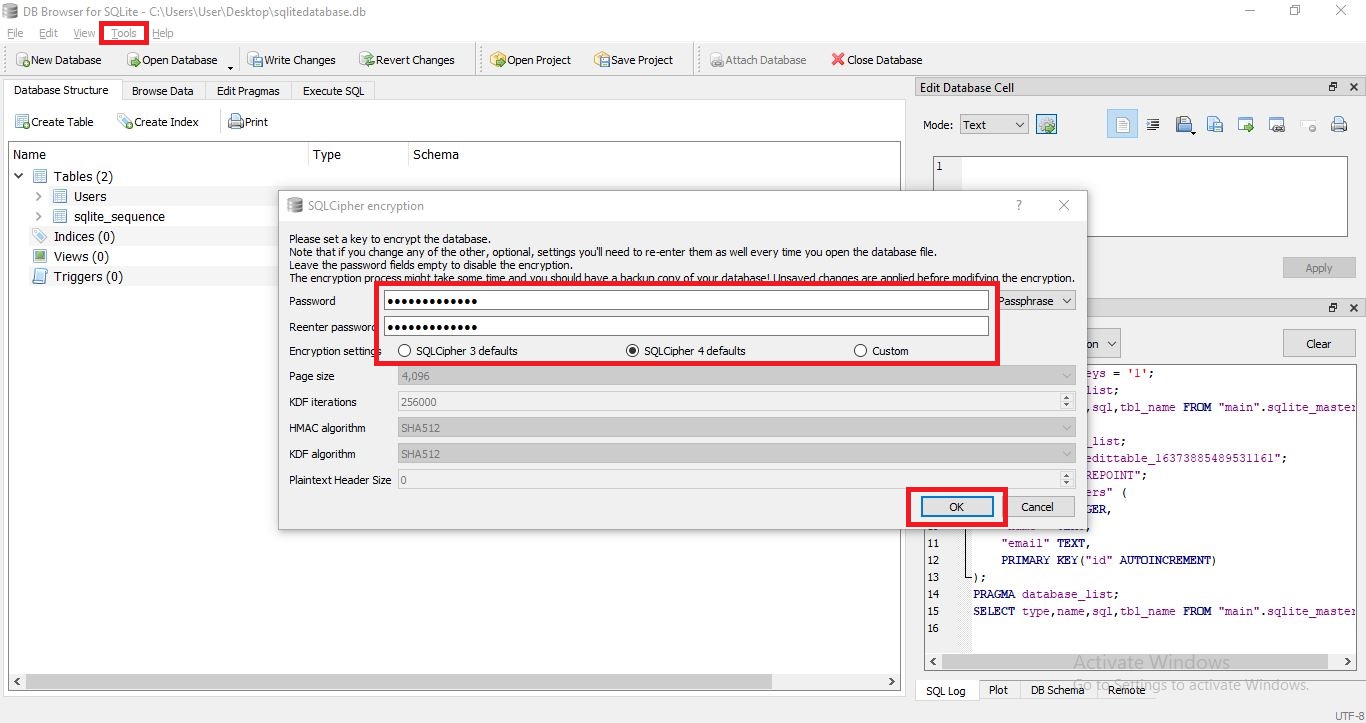Click the Triggers icon in tree

40,276
